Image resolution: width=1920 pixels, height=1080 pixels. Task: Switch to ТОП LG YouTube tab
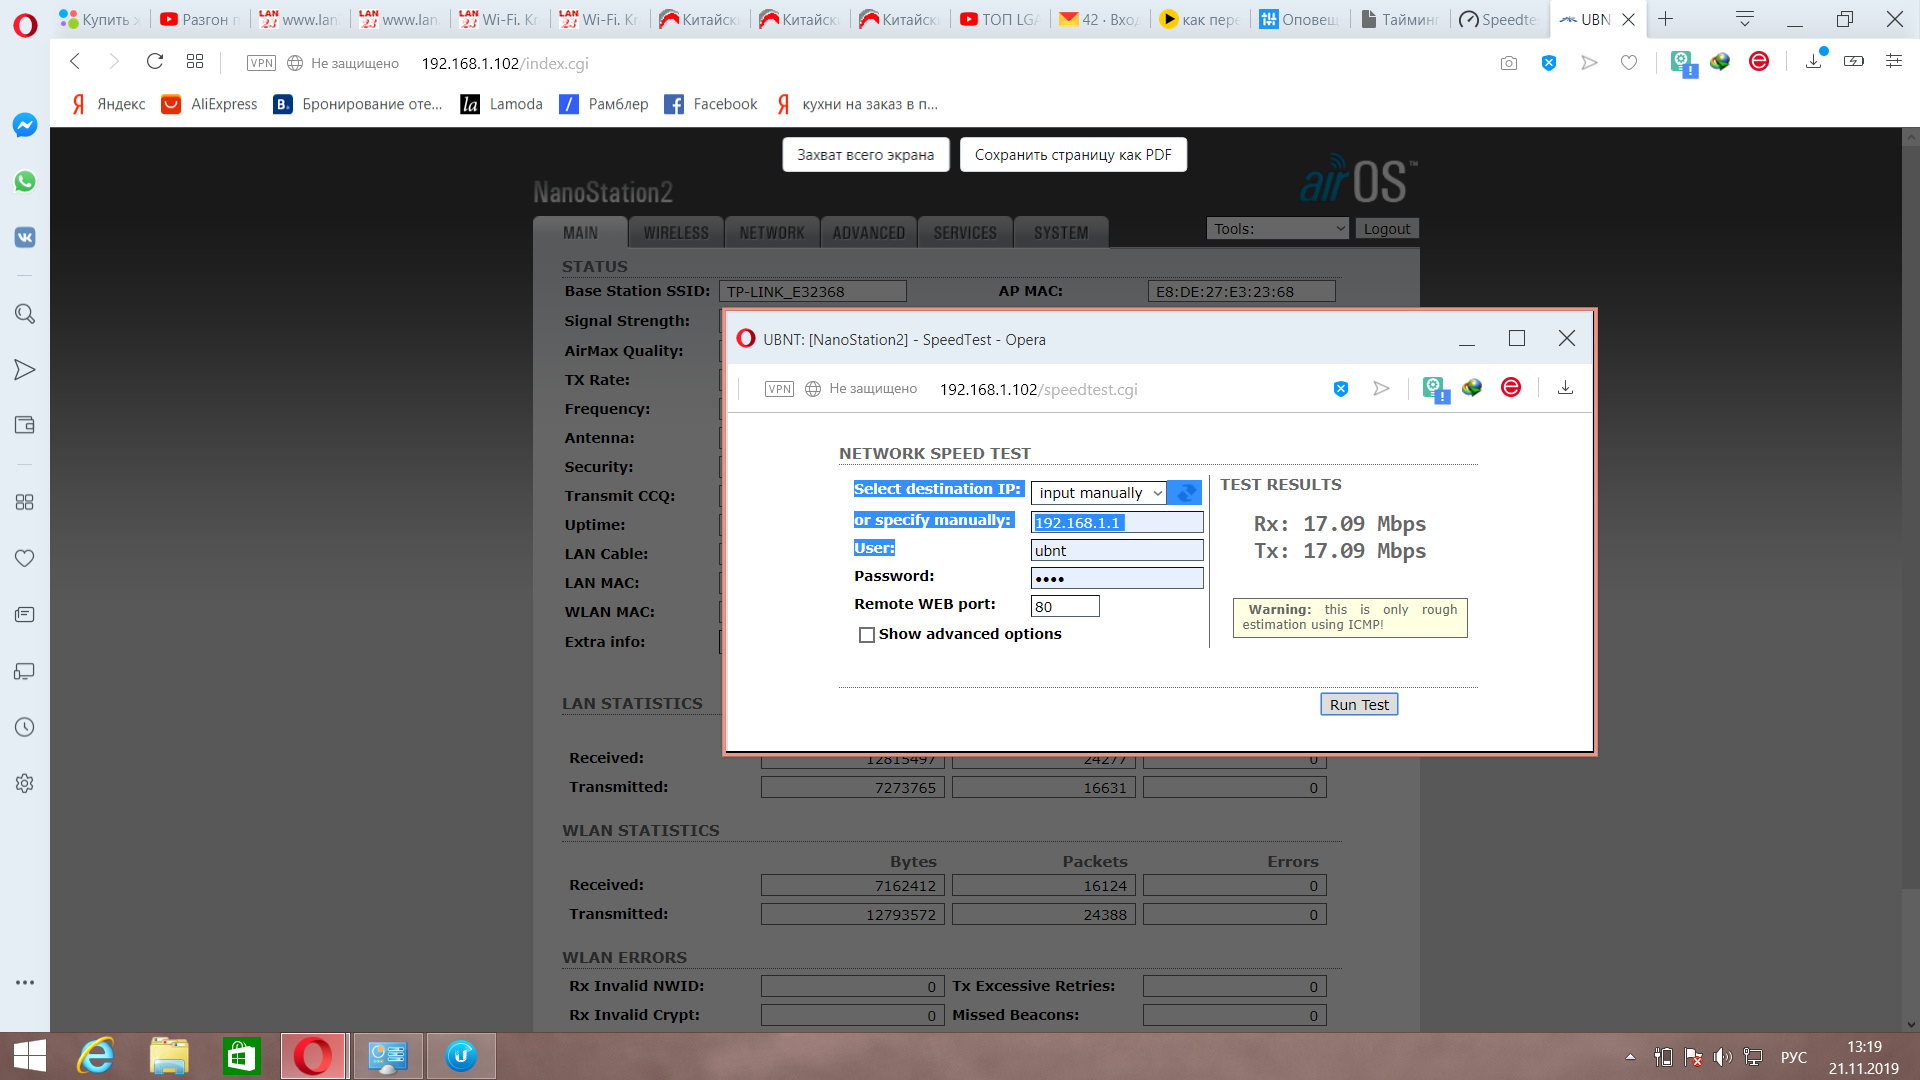coord(998,19)
